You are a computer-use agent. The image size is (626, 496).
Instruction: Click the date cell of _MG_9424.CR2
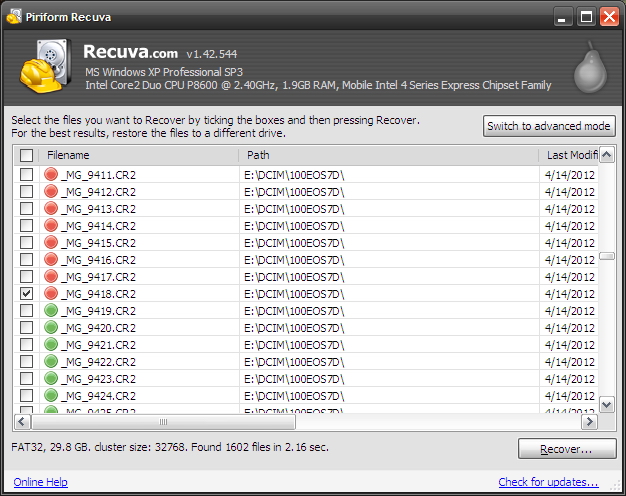click(x=570, y=396)
